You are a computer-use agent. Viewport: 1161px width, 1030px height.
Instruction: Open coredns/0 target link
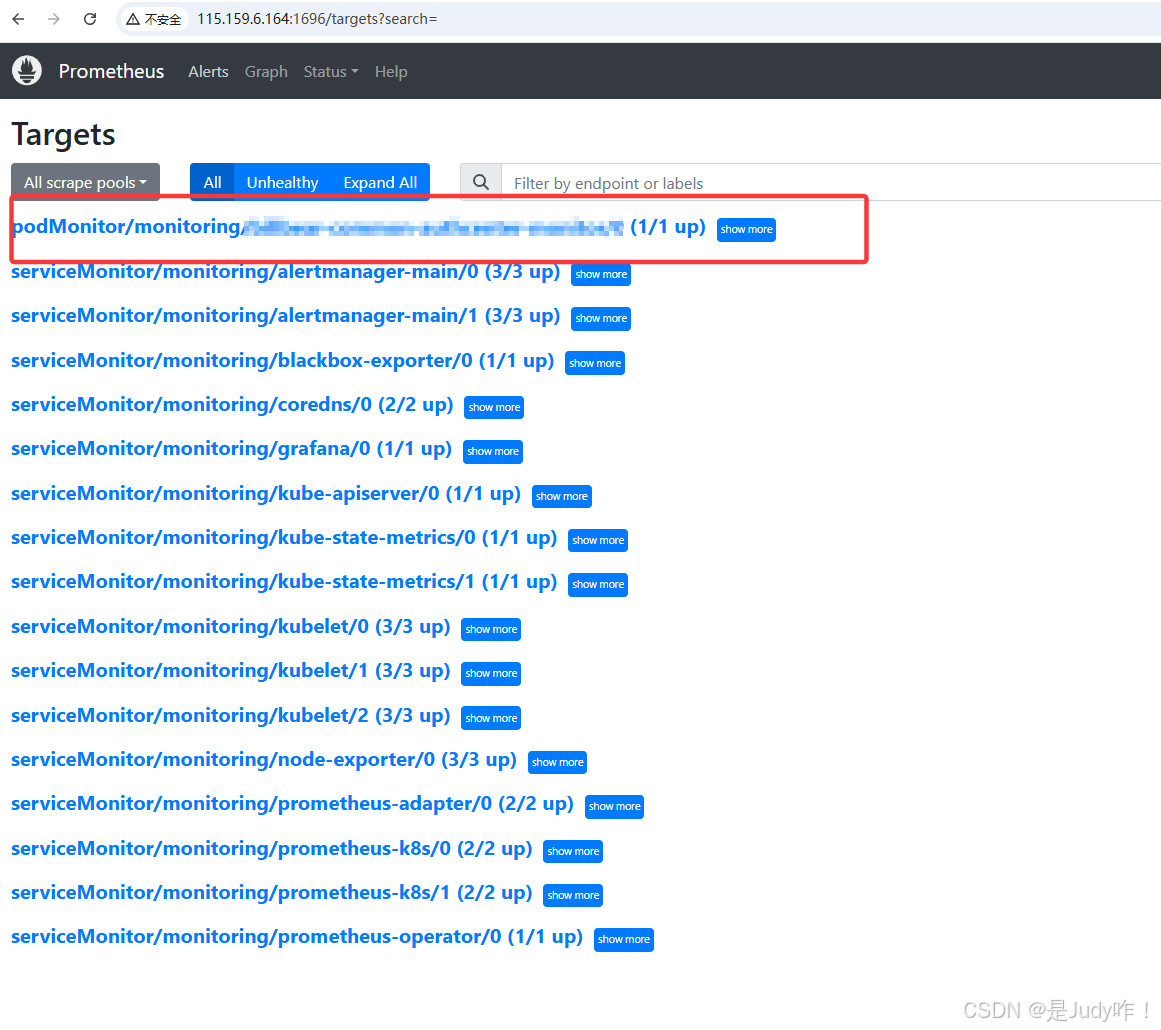click(232, 405)
